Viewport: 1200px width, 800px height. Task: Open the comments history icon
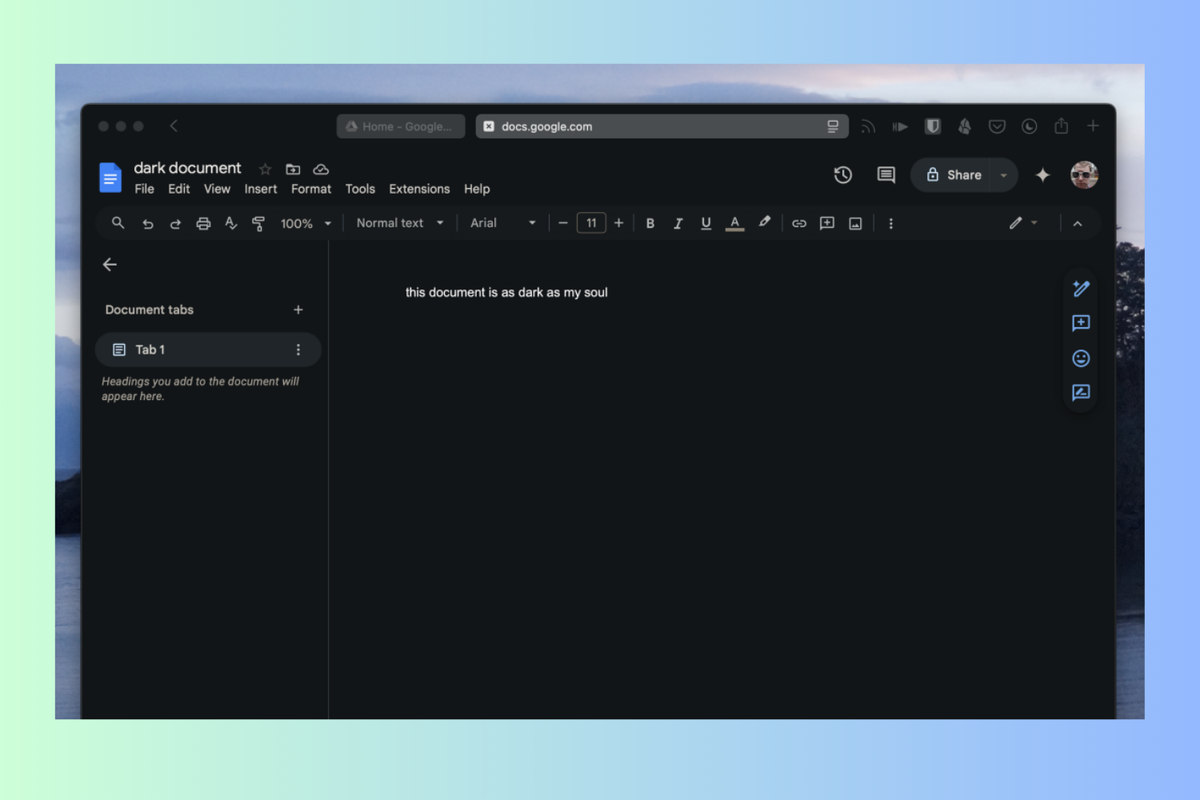click(886, 175)
